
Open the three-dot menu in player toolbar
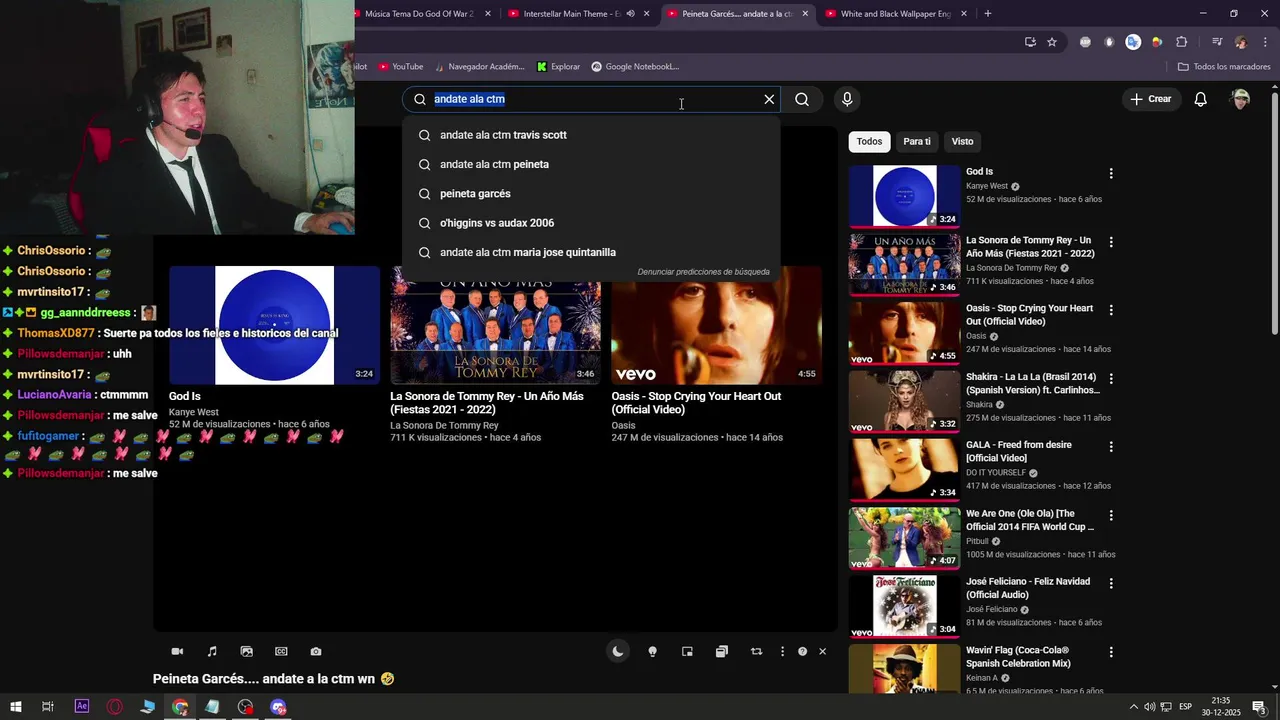(782, 652)
